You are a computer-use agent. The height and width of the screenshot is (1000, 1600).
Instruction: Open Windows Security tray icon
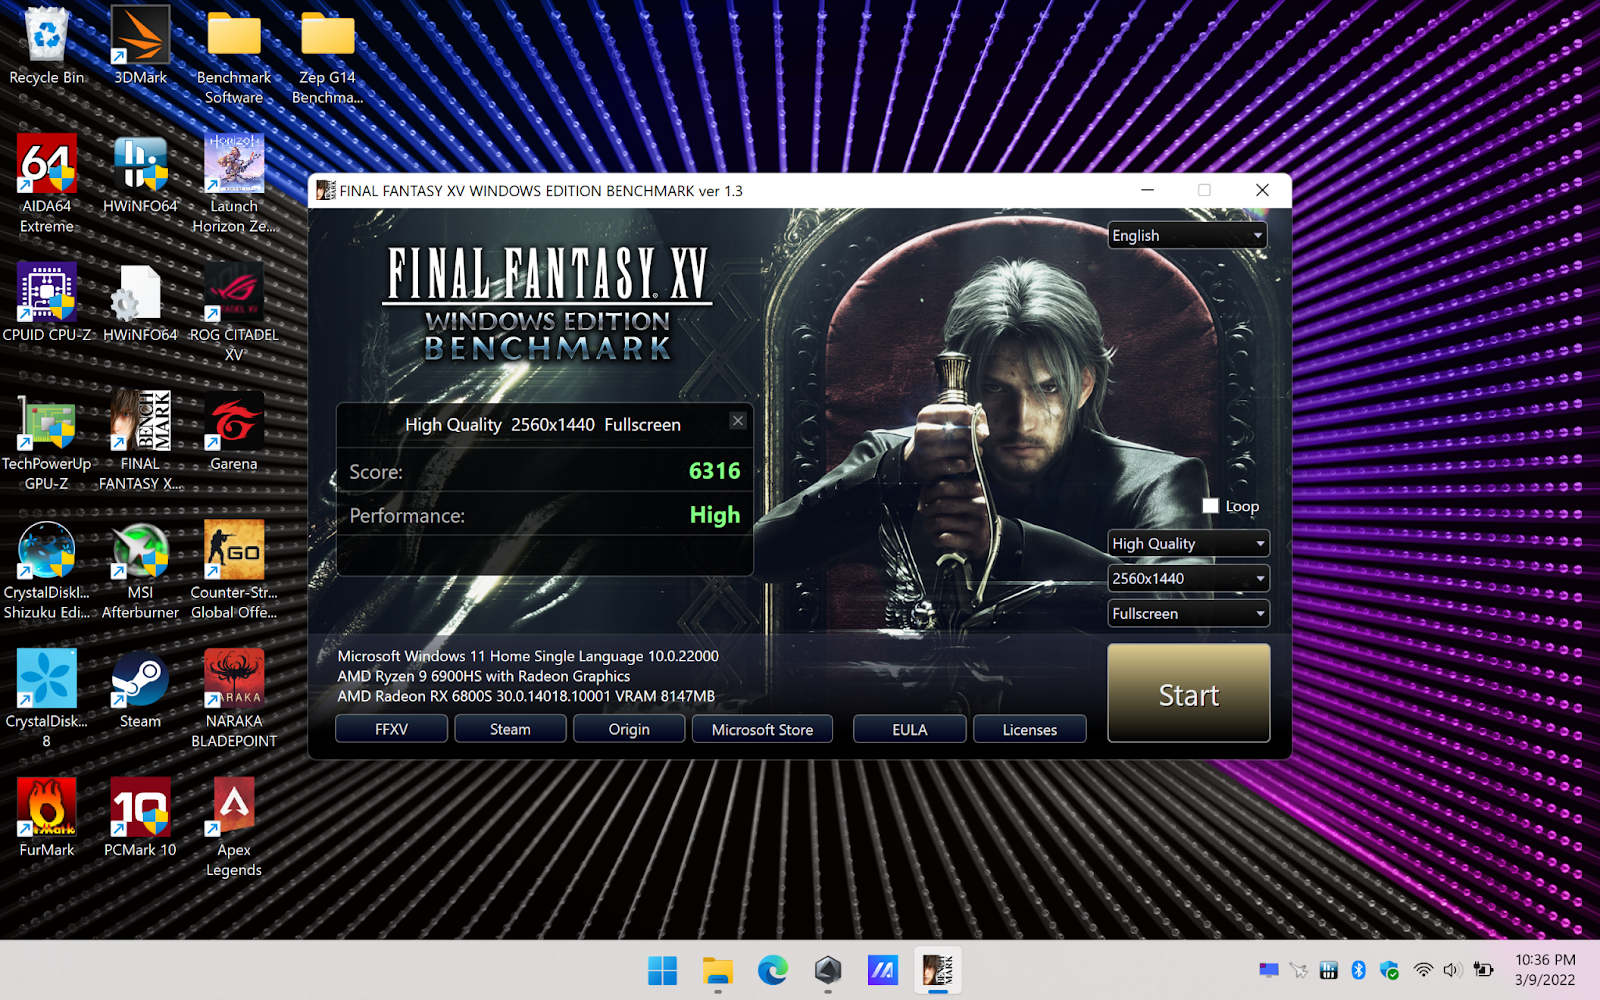pos(1389,970)
